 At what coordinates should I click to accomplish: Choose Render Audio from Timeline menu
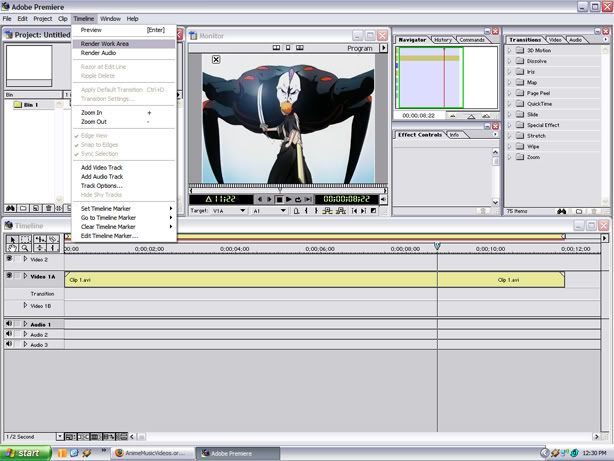[124, 53]
